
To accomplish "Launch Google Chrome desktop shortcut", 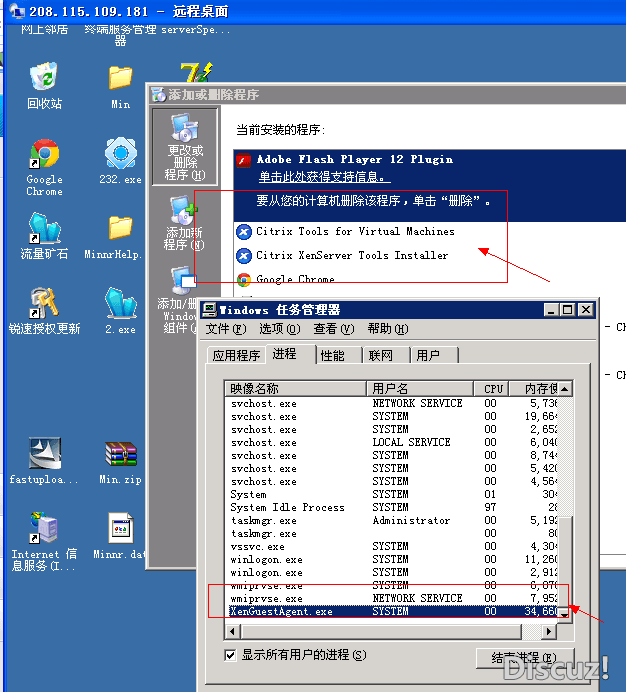I will [x=44, y=154].
